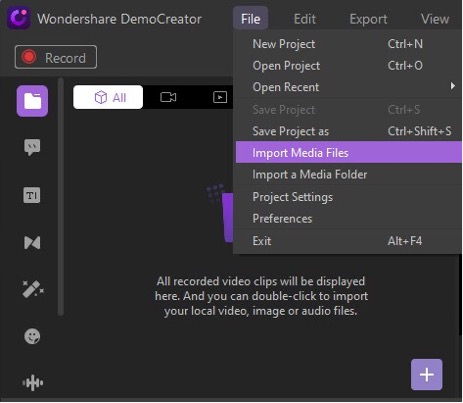Filter media by video clips play icon

coord(220,97)
